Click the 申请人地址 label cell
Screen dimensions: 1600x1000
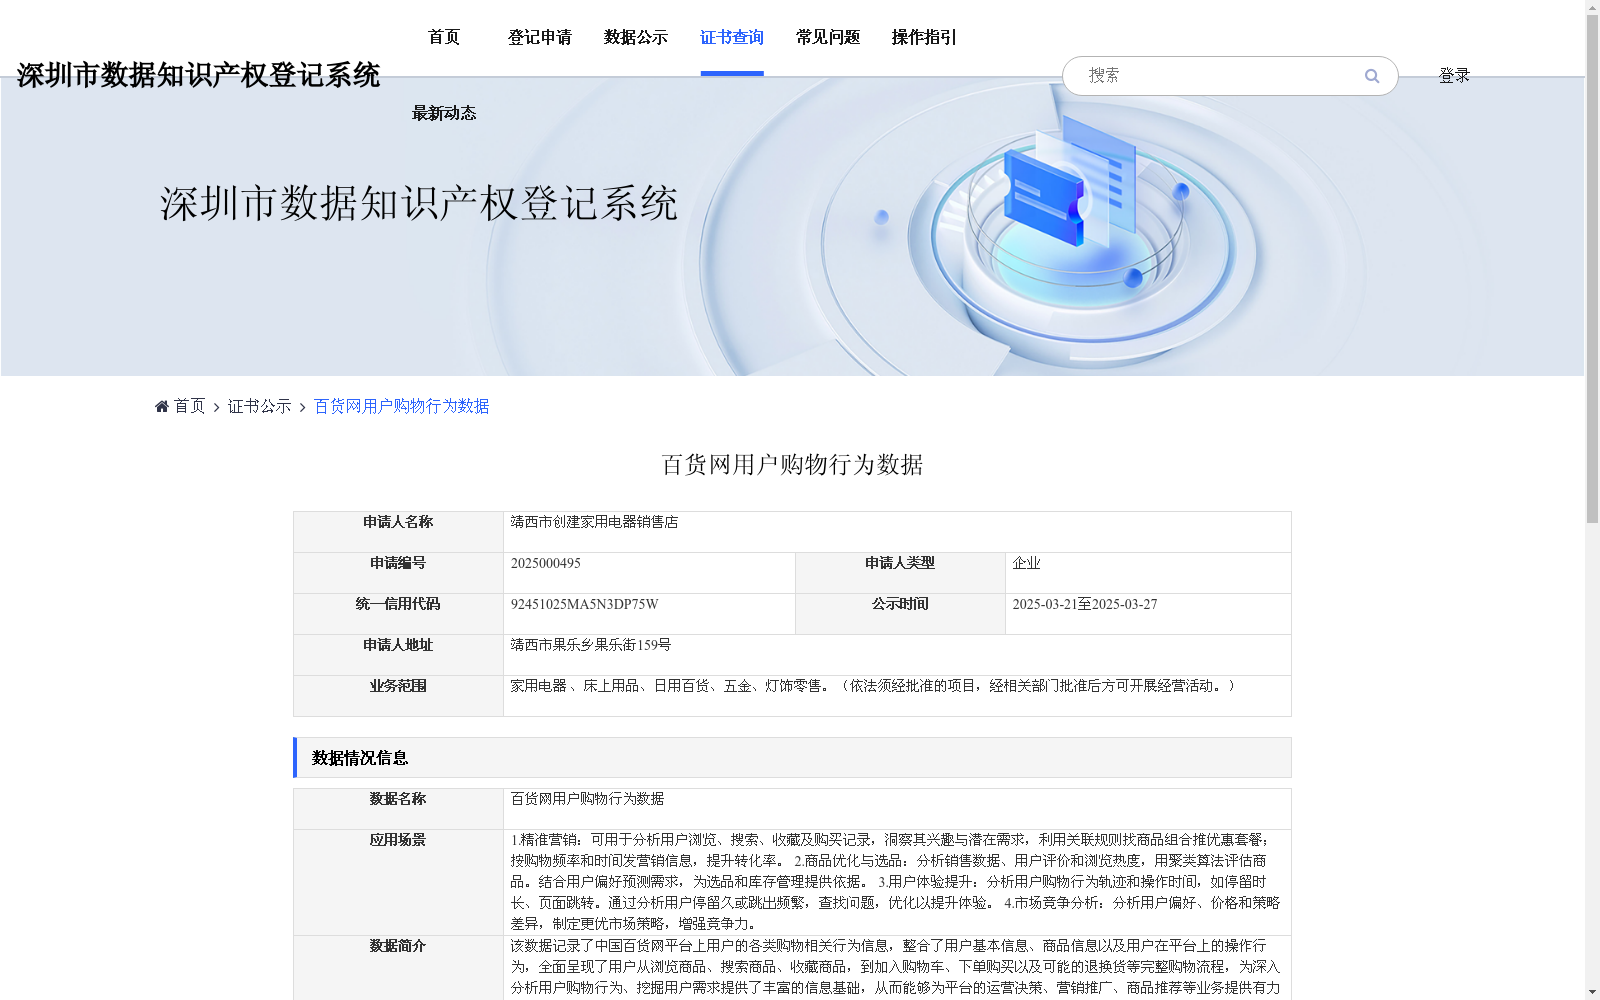398,655
